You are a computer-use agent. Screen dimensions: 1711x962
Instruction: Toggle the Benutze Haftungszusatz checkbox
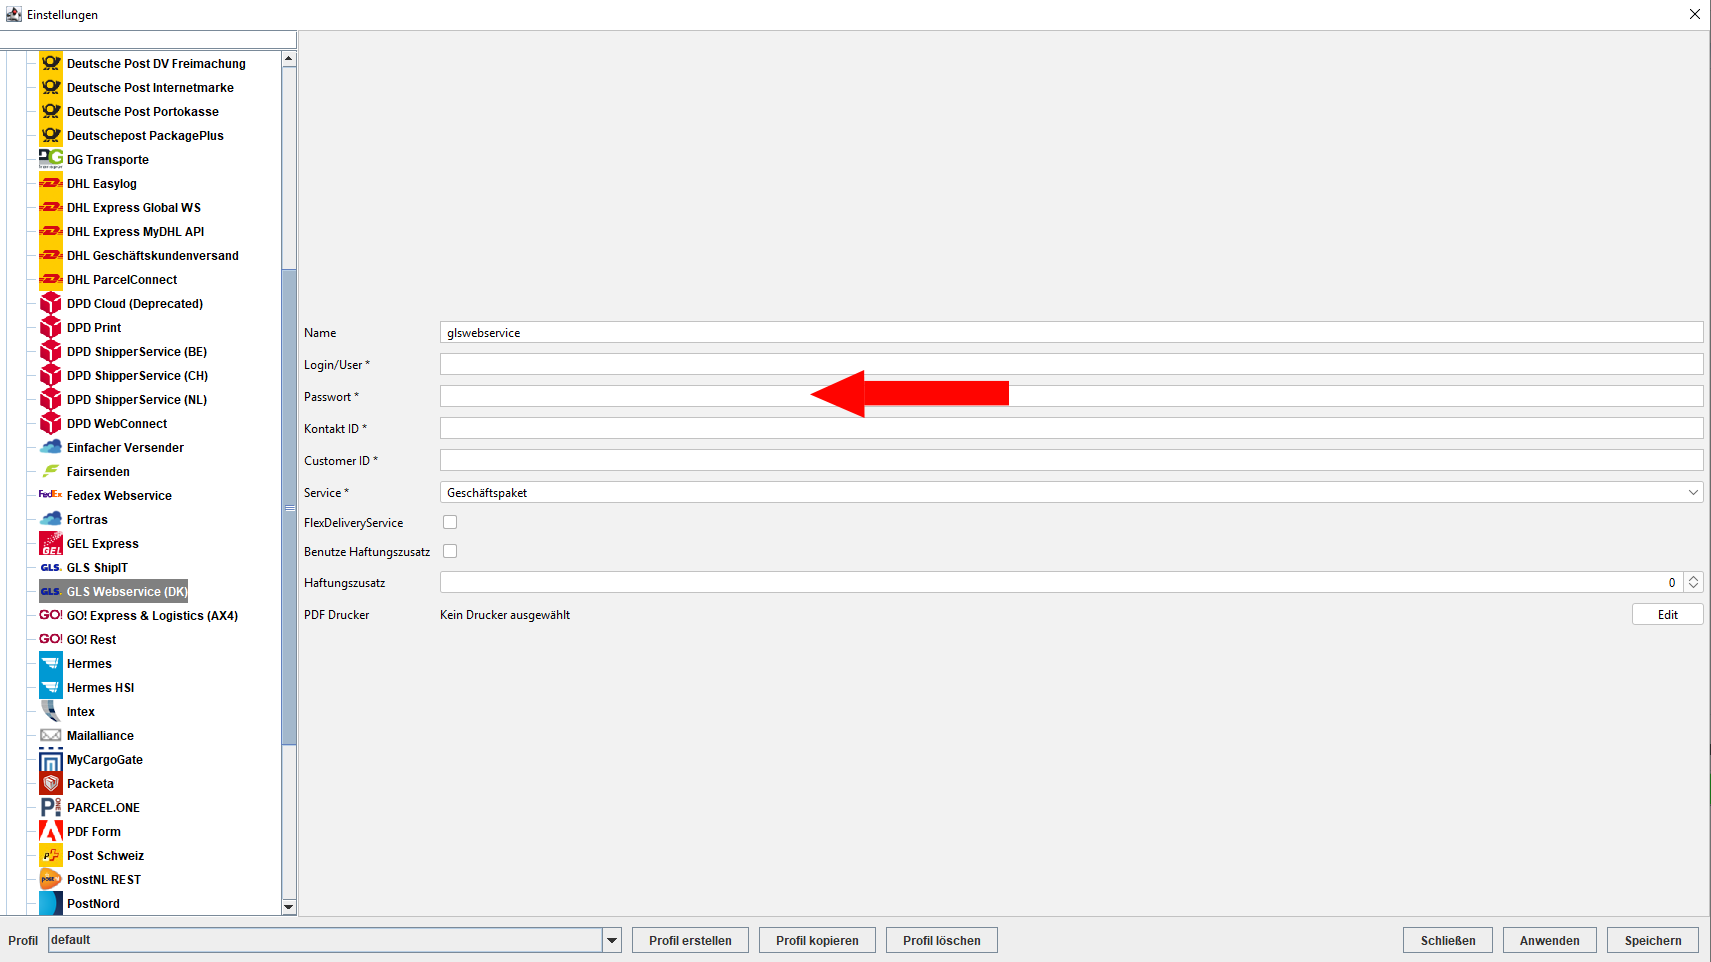(x=450, y=551)
